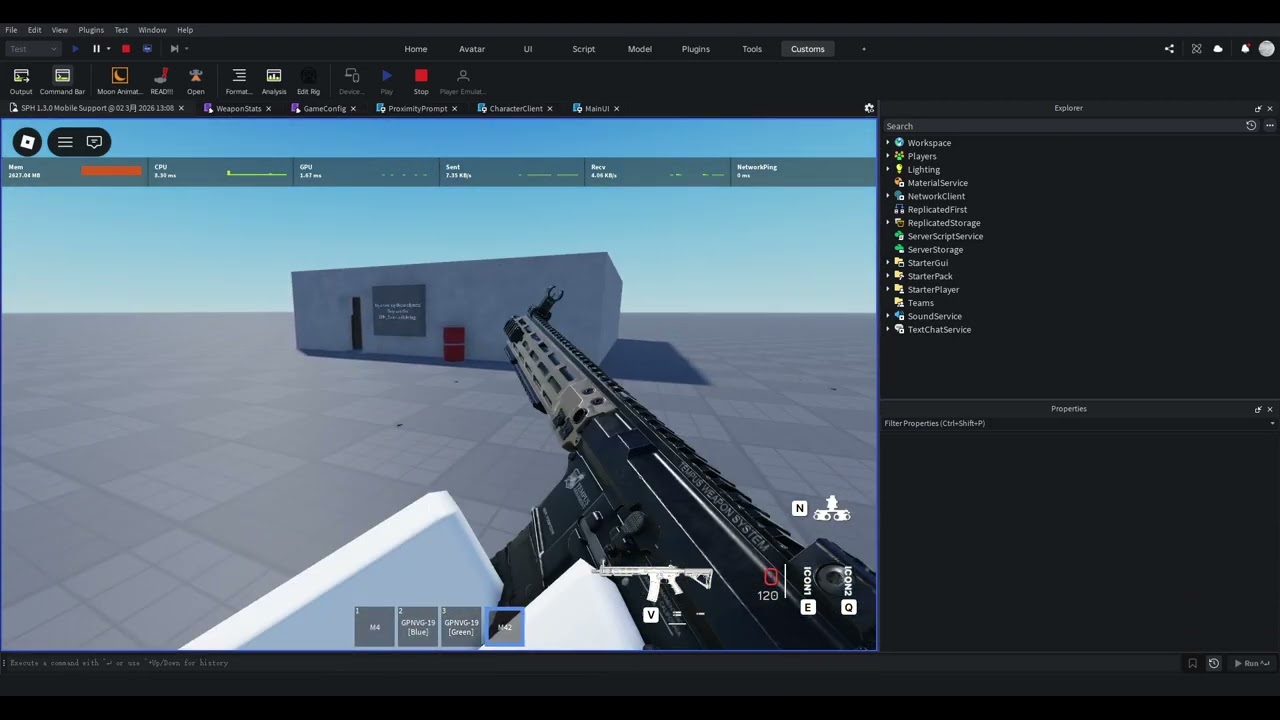1280x720 pixels.
Task: Switch to the Avatar ribbon tab
Action: tap(472, 49)
